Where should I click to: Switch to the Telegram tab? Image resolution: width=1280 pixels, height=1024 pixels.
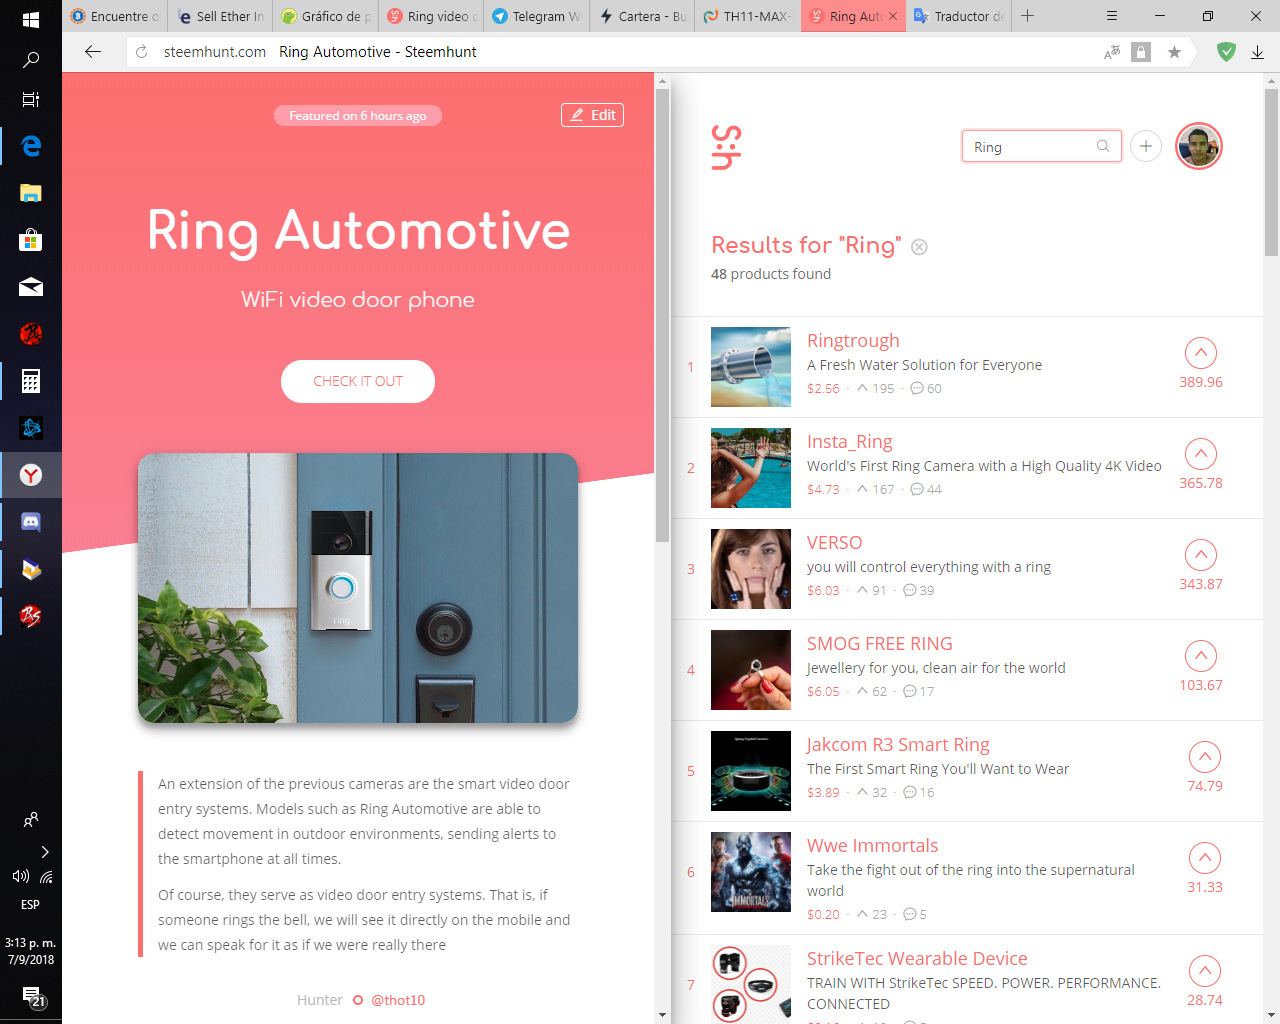click(x=537, y=16)
